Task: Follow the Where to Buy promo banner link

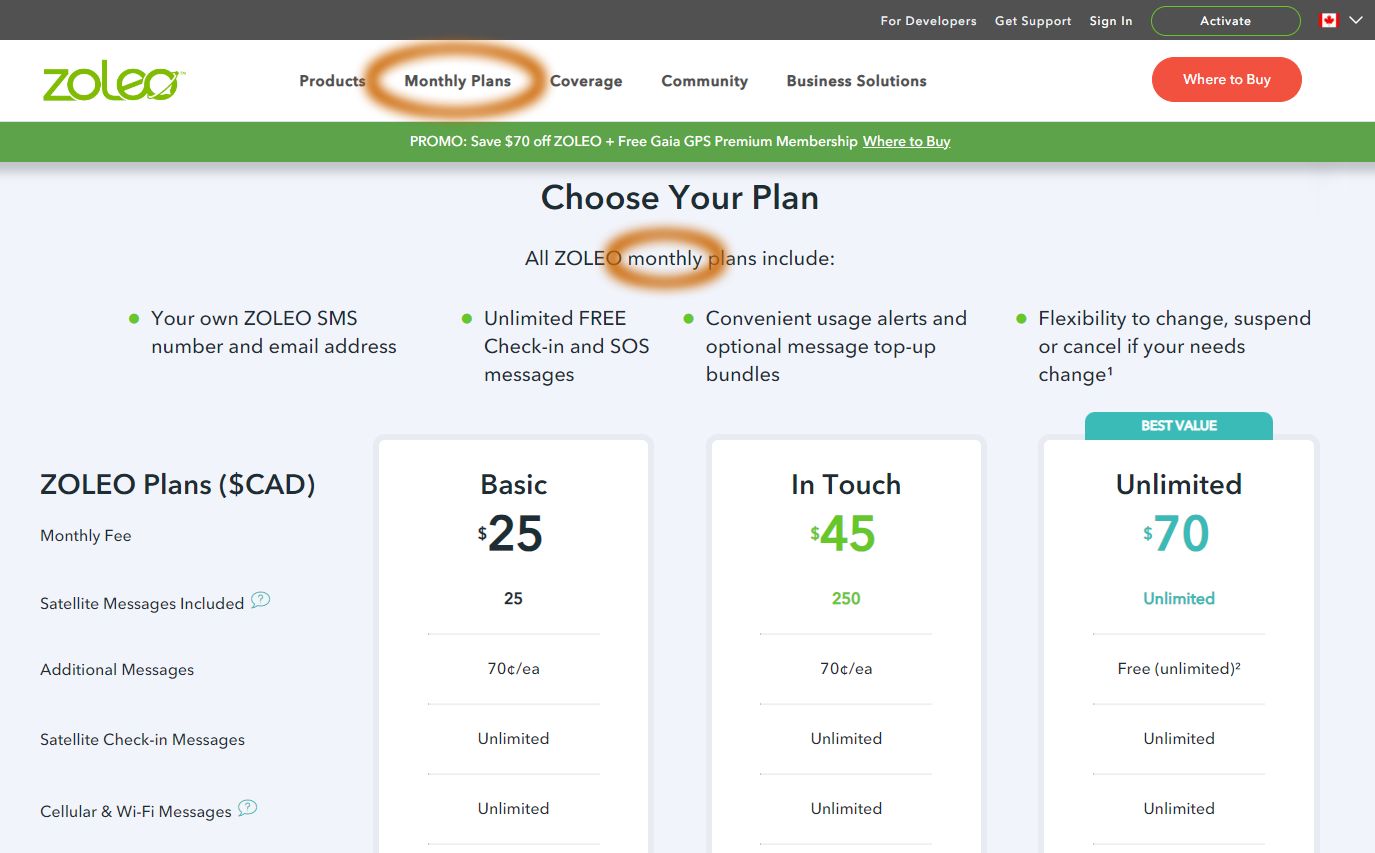Action: click(906, 142)
